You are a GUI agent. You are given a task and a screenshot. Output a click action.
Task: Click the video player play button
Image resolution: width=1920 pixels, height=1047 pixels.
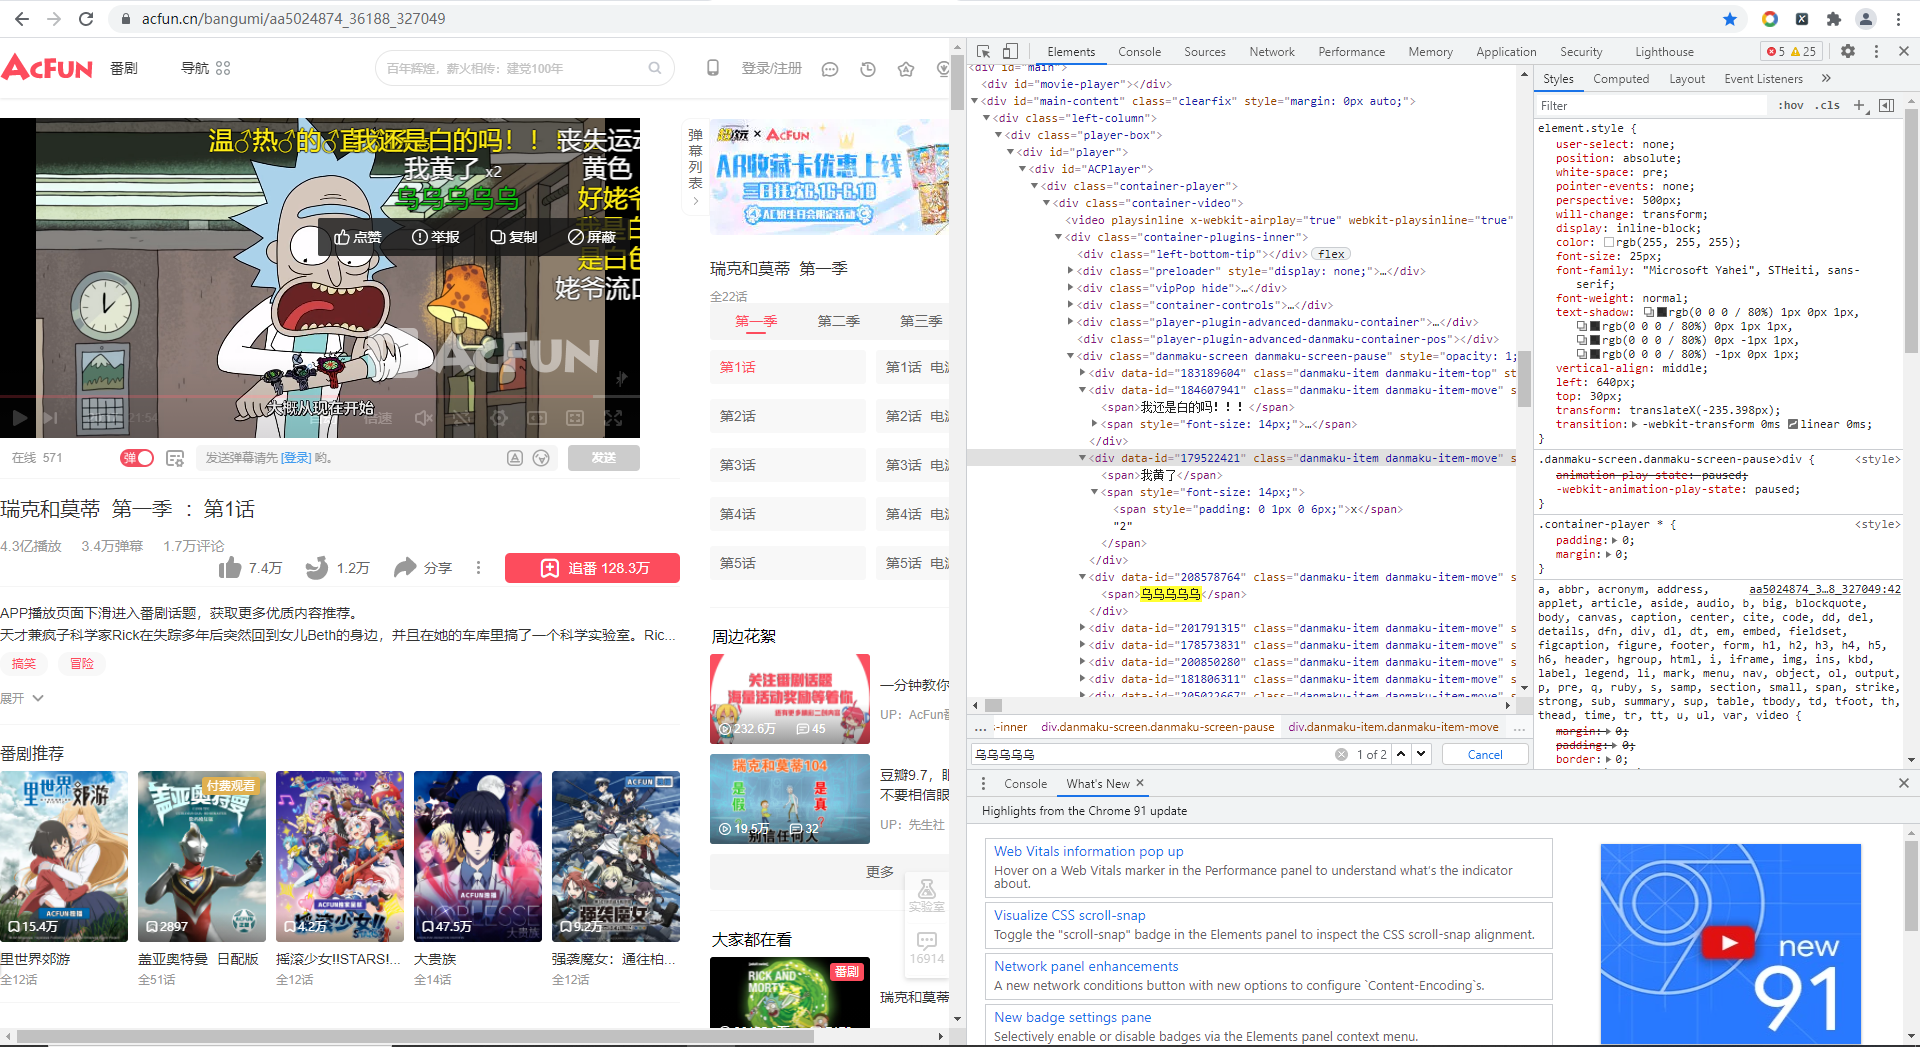pos(19,418)
